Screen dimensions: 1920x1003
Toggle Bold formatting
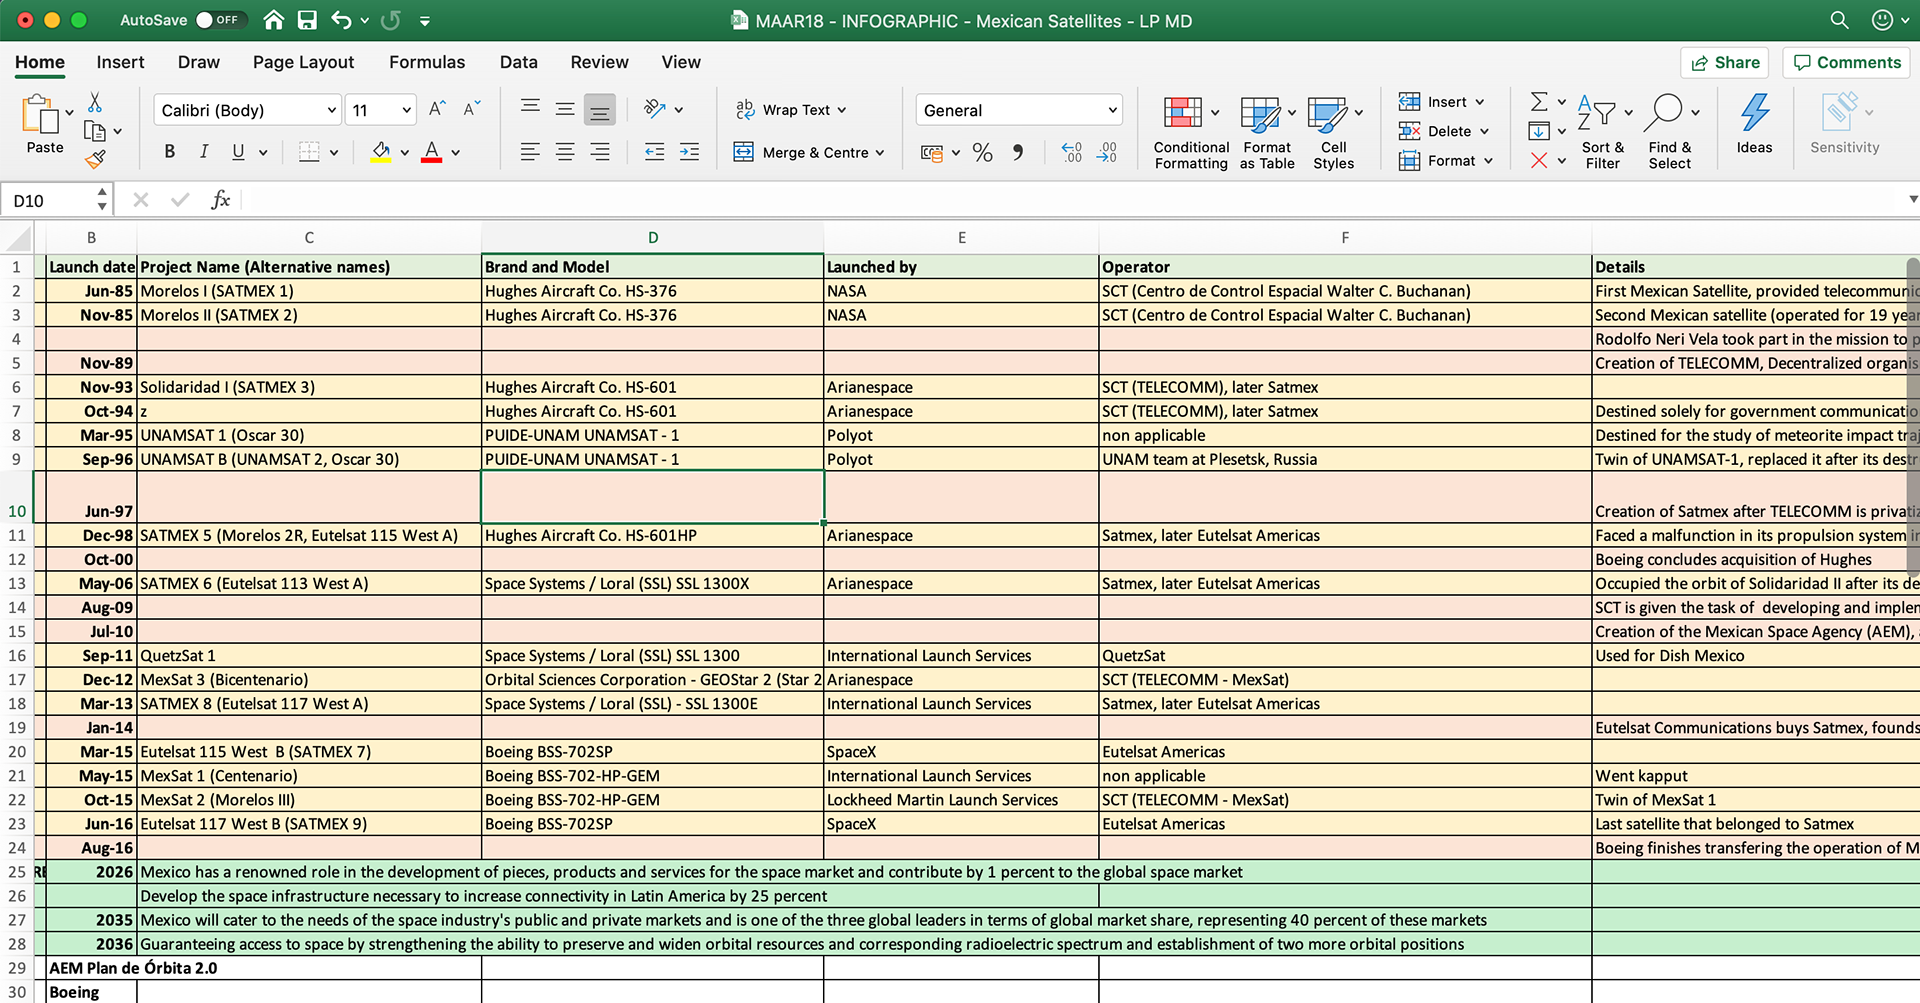tap(170, 152)
